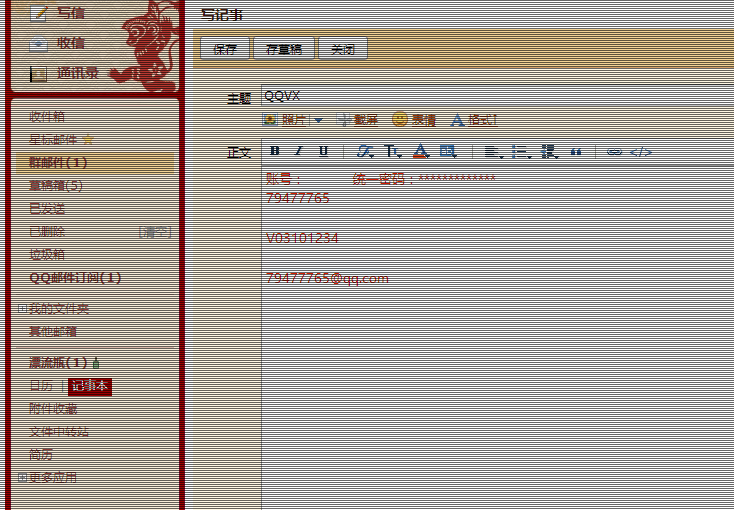734x510 pixels.
Task: Open the 已发送 sent folder
Action: (x=47, y=209)
